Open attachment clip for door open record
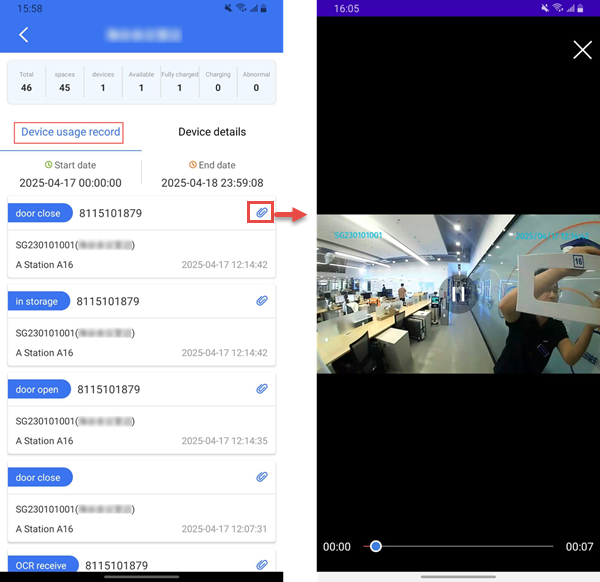The height and width of the screenshot is (582, 600). pos(262,388)
